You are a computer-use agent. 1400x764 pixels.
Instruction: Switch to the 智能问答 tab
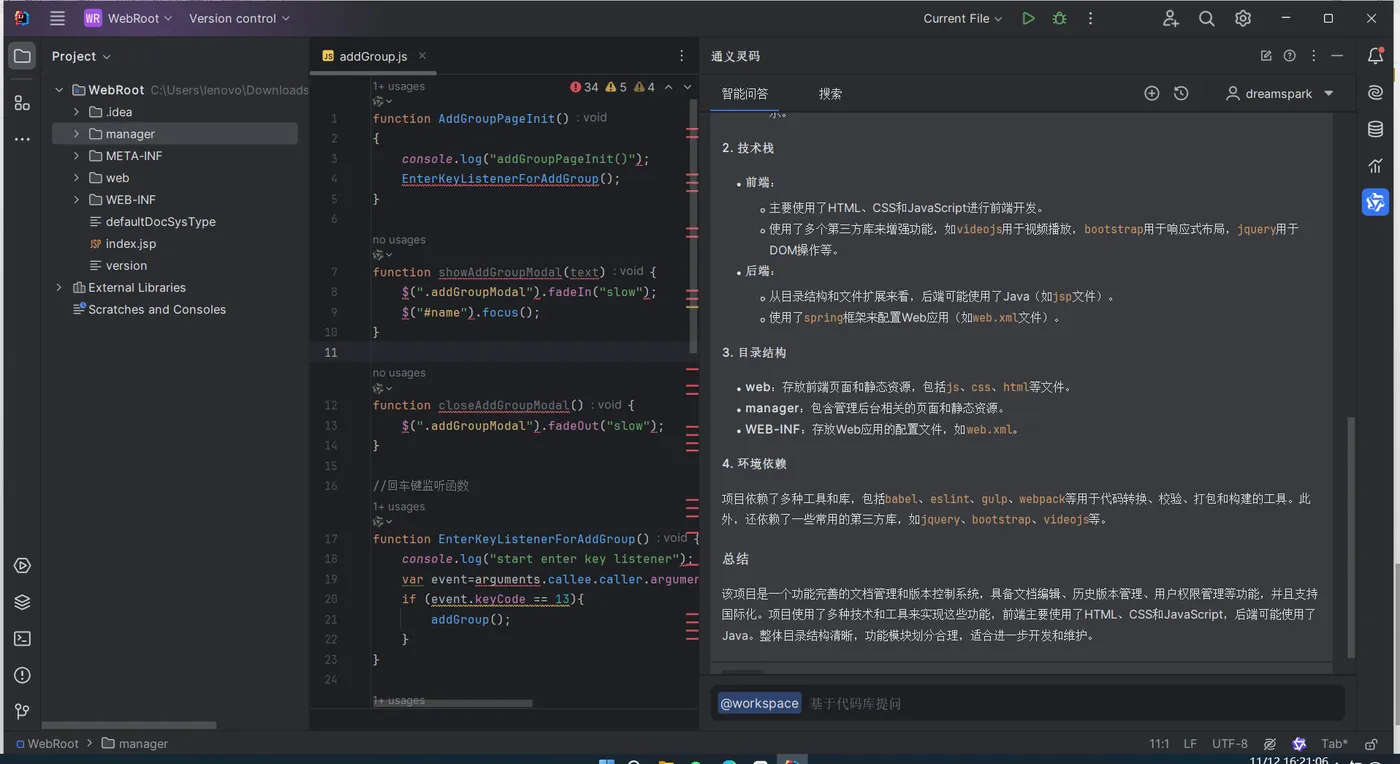[745, 93]
